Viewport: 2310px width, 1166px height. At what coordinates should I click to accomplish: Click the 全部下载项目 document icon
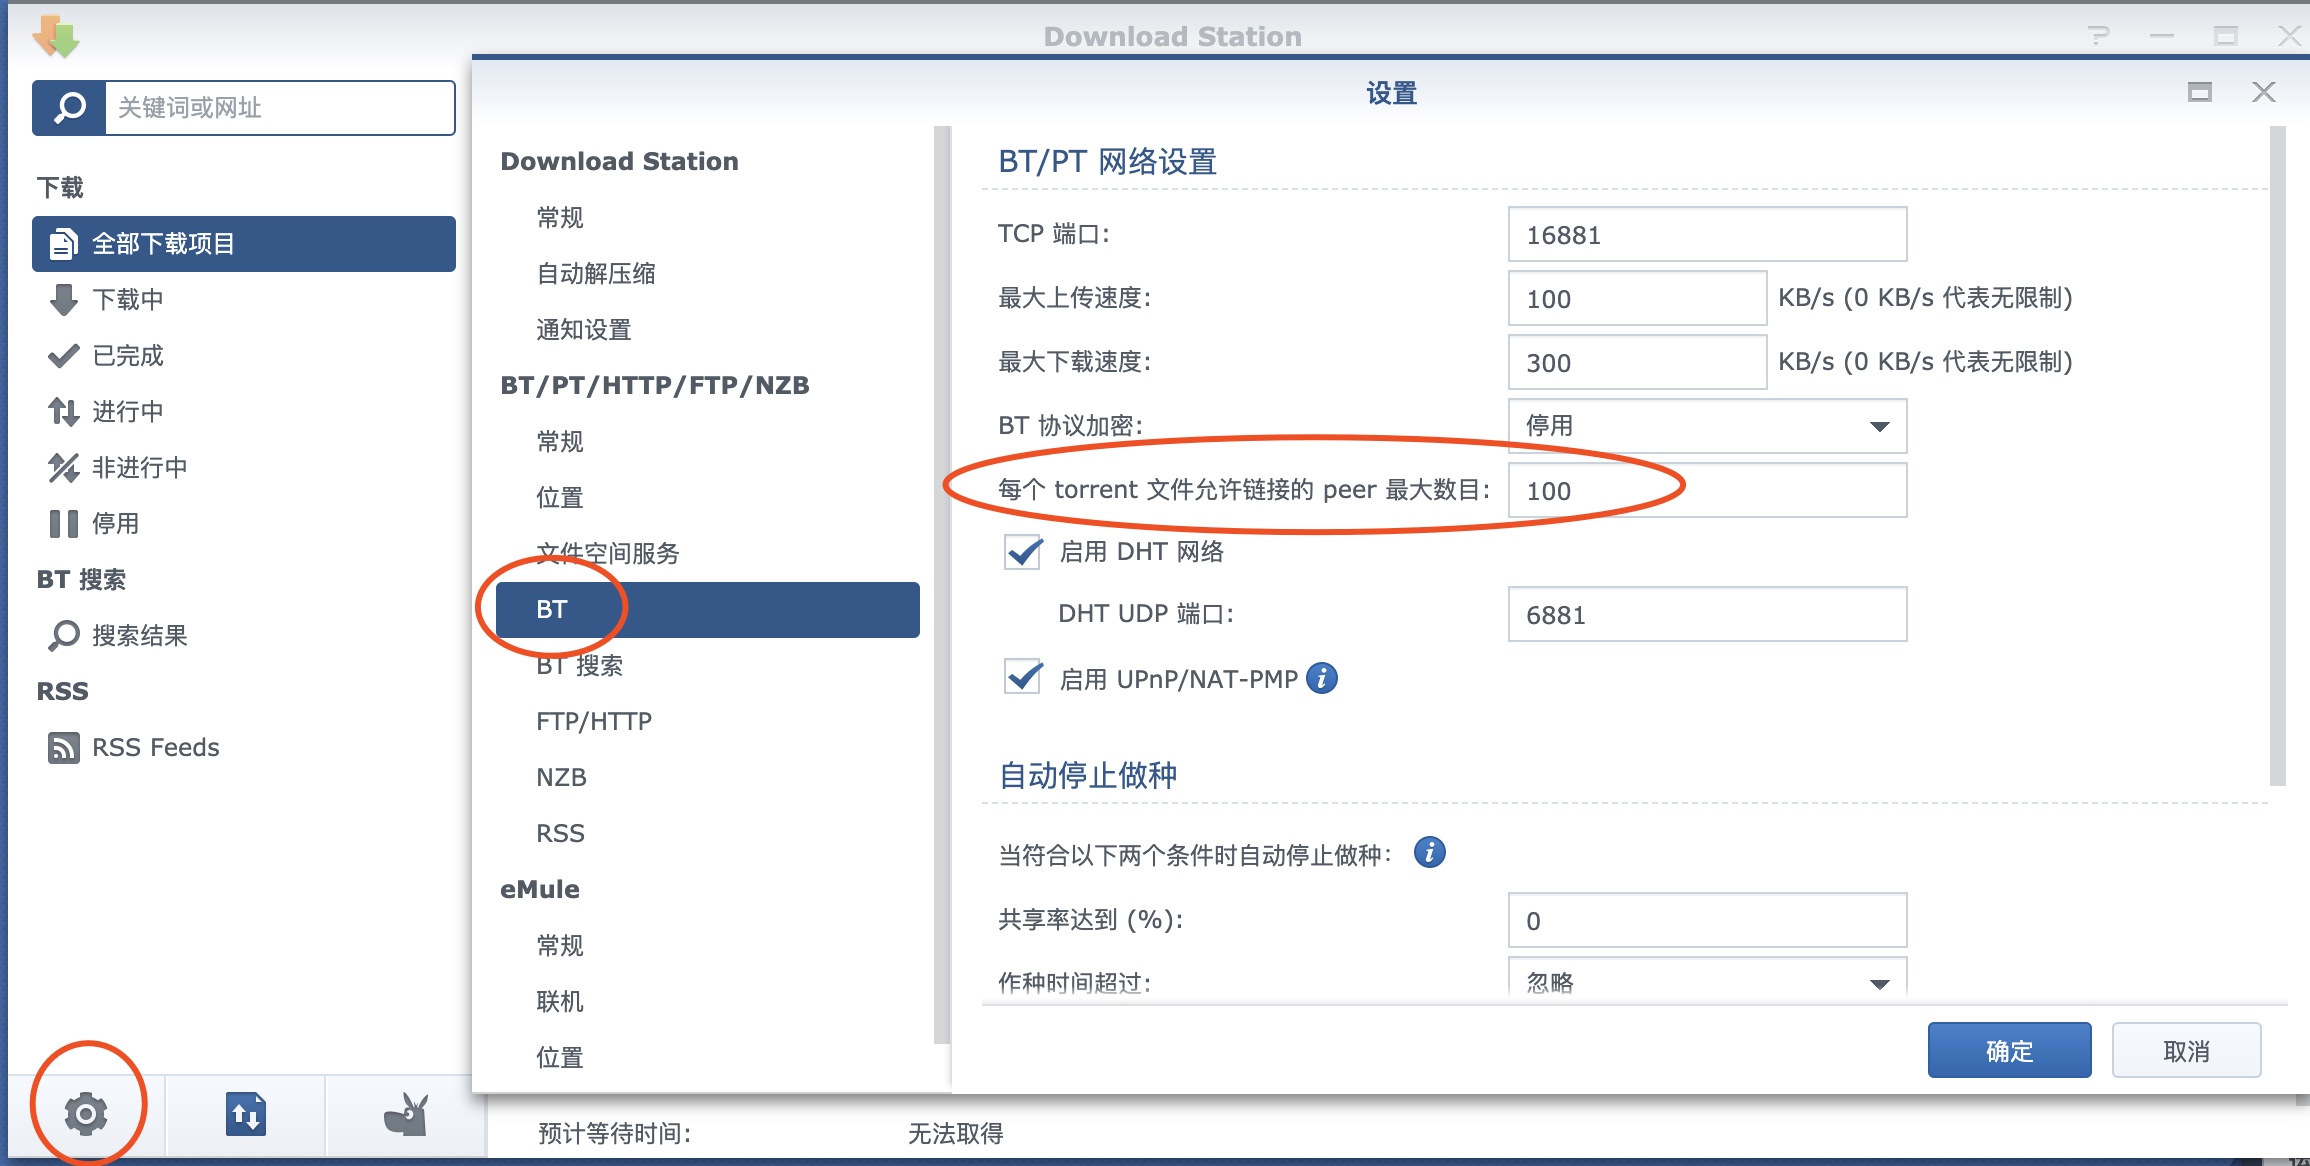point(64,243)
